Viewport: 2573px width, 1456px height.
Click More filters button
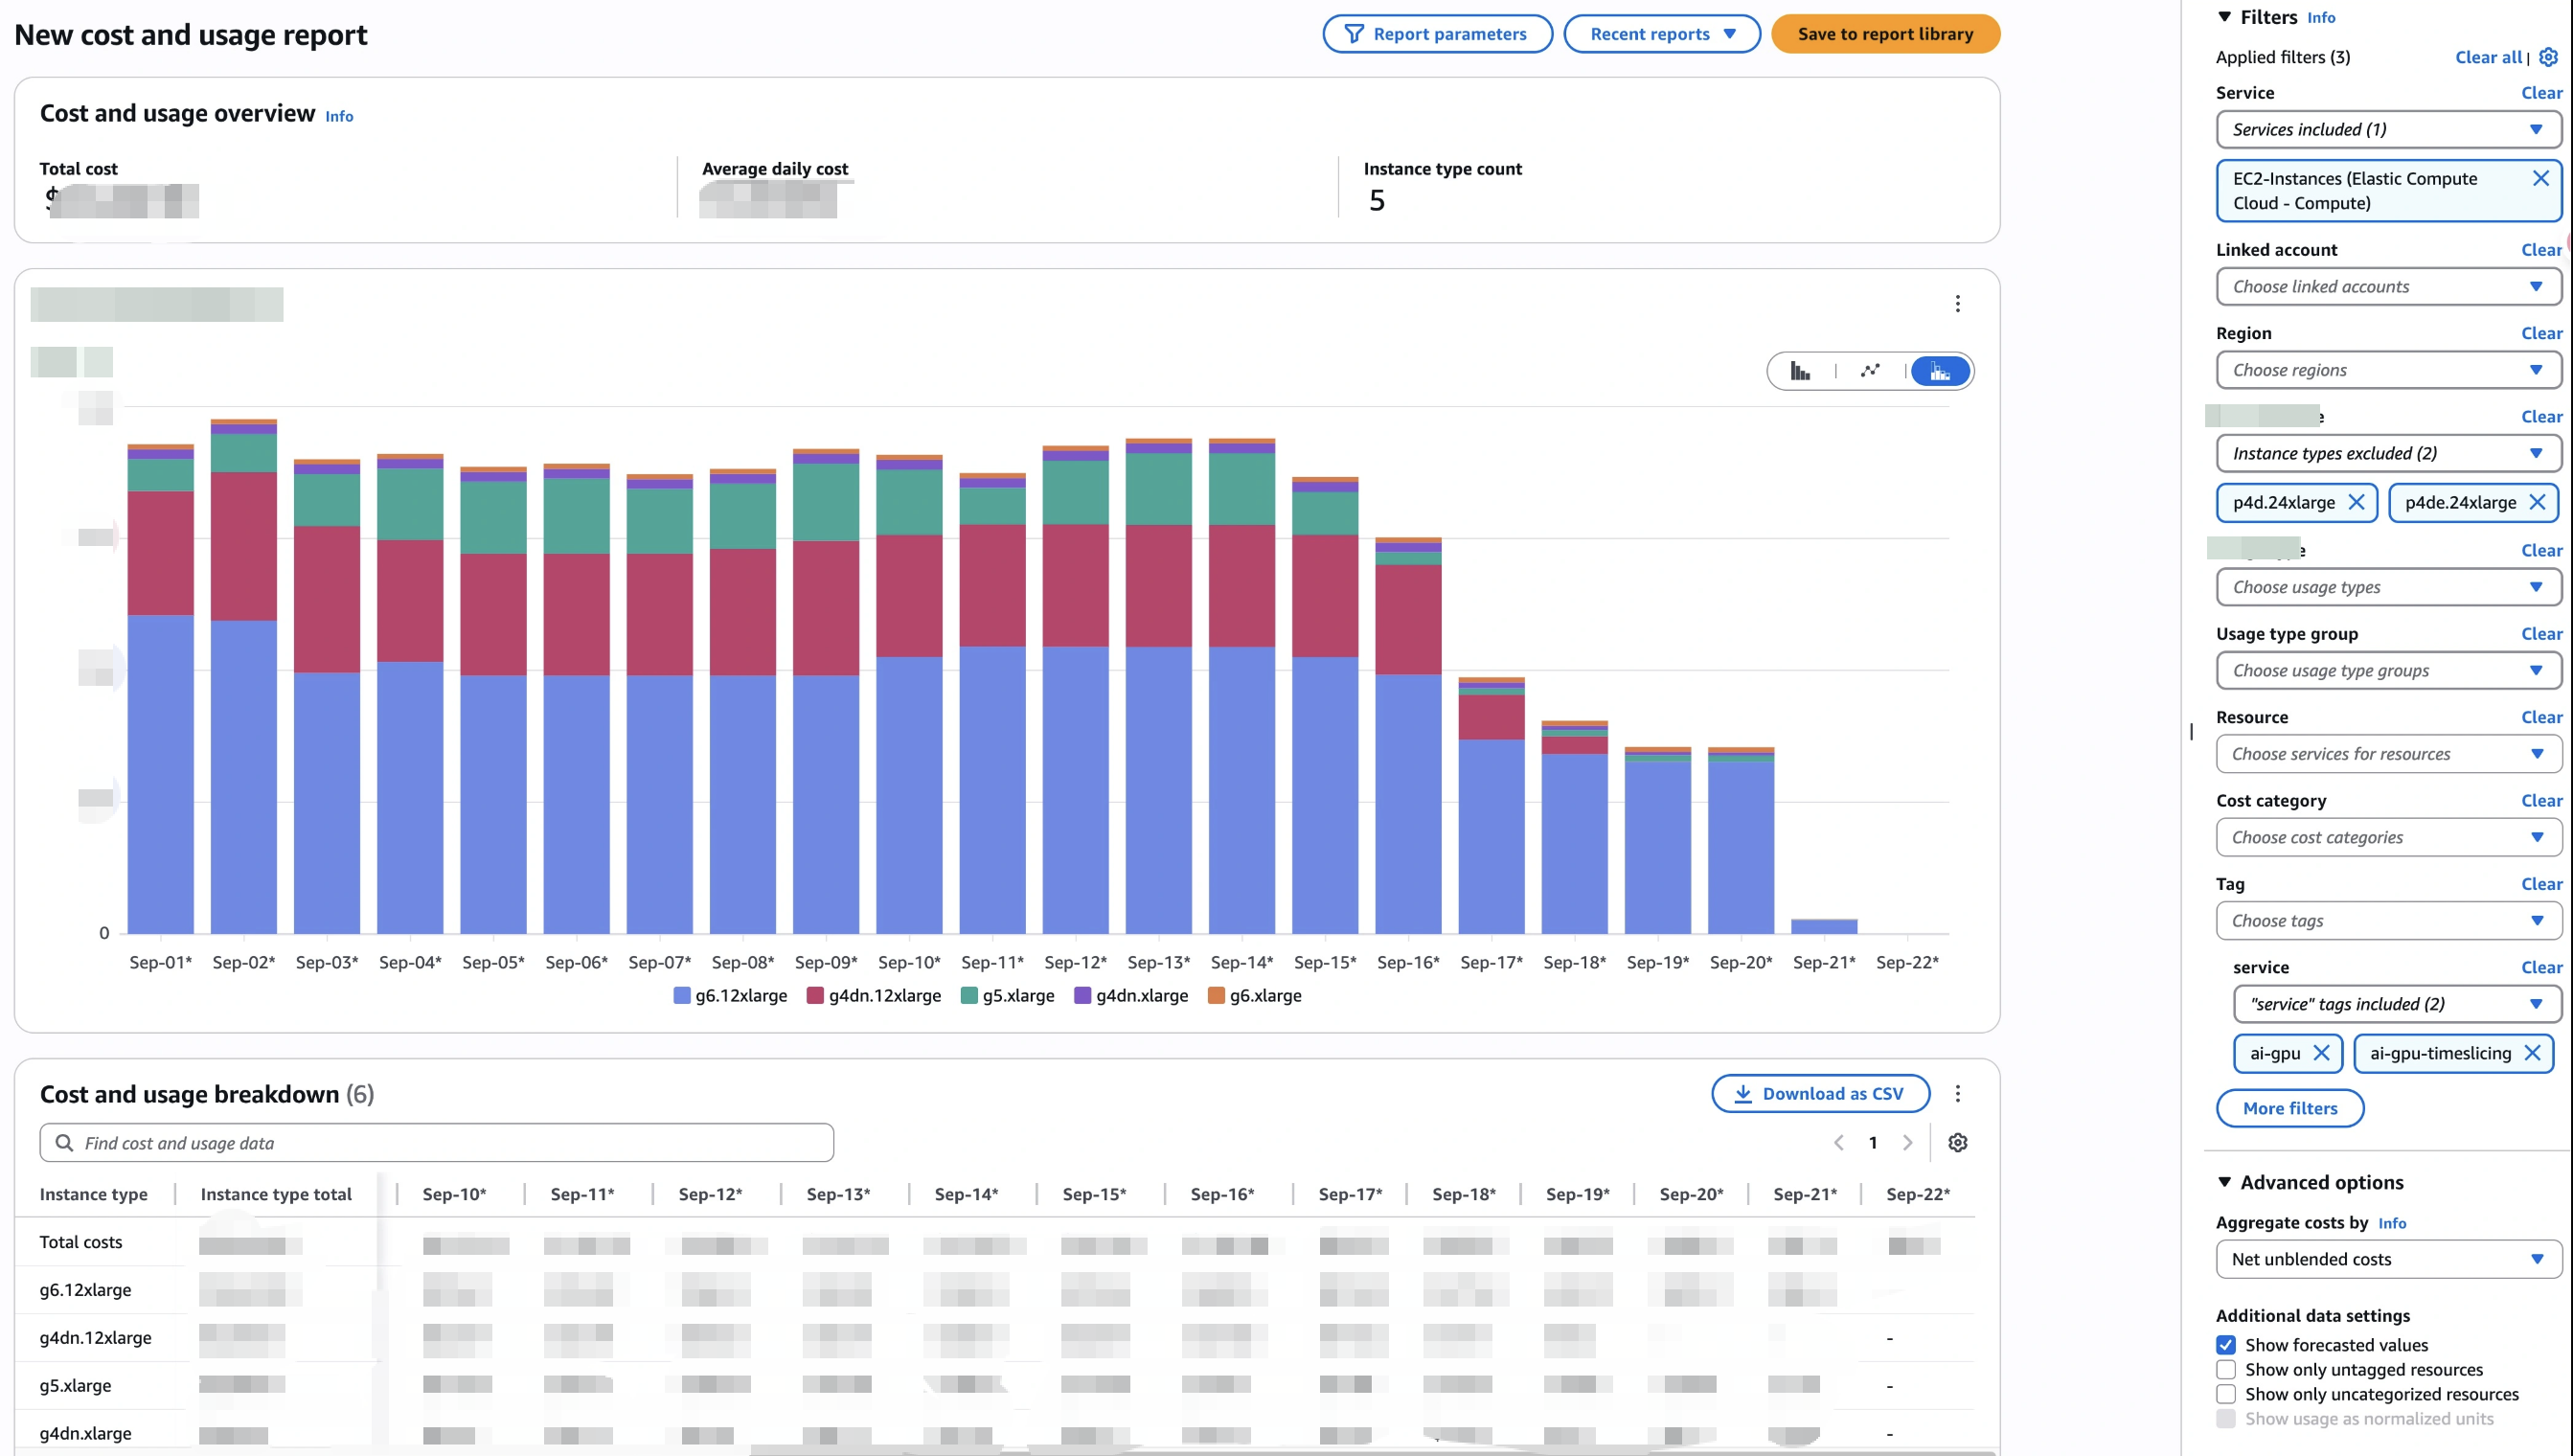tap(2290, 1109)
